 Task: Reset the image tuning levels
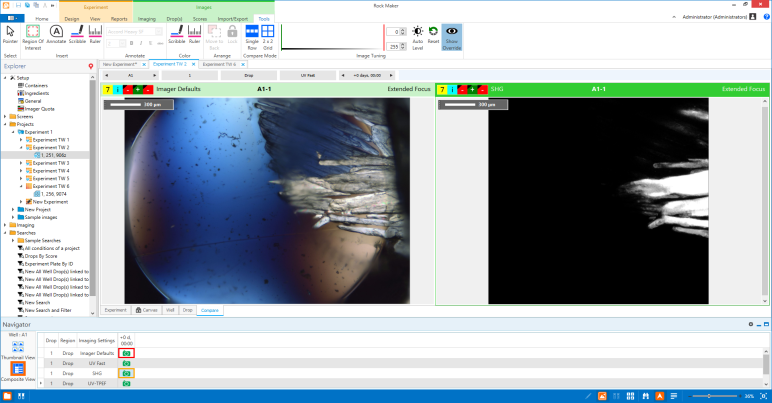[433, 36]
